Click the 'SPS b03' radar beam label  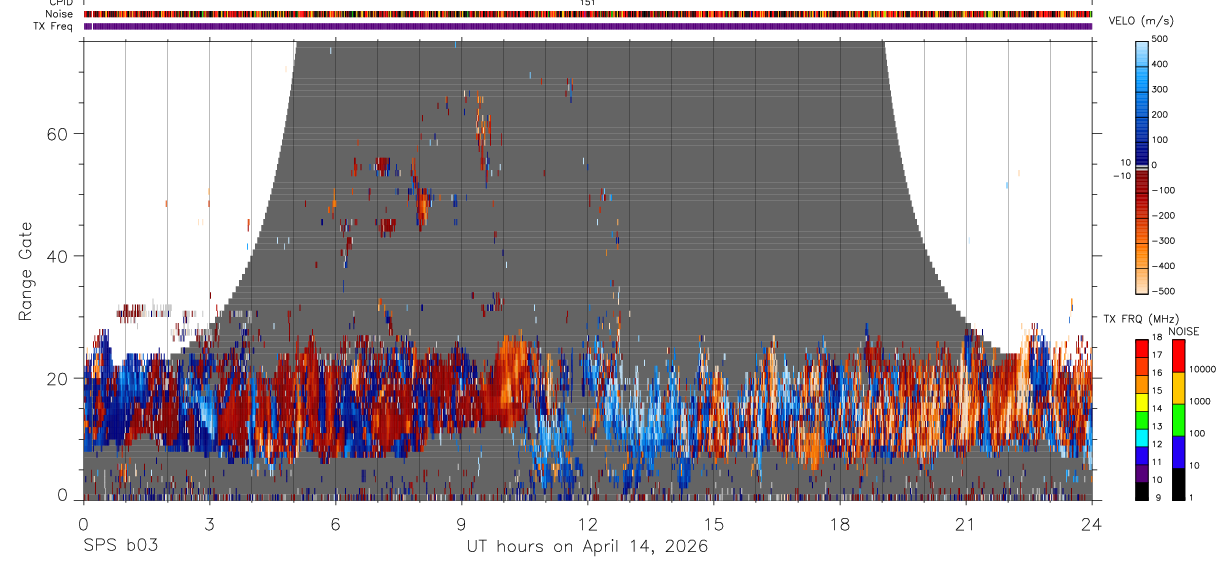pos(120,546)
